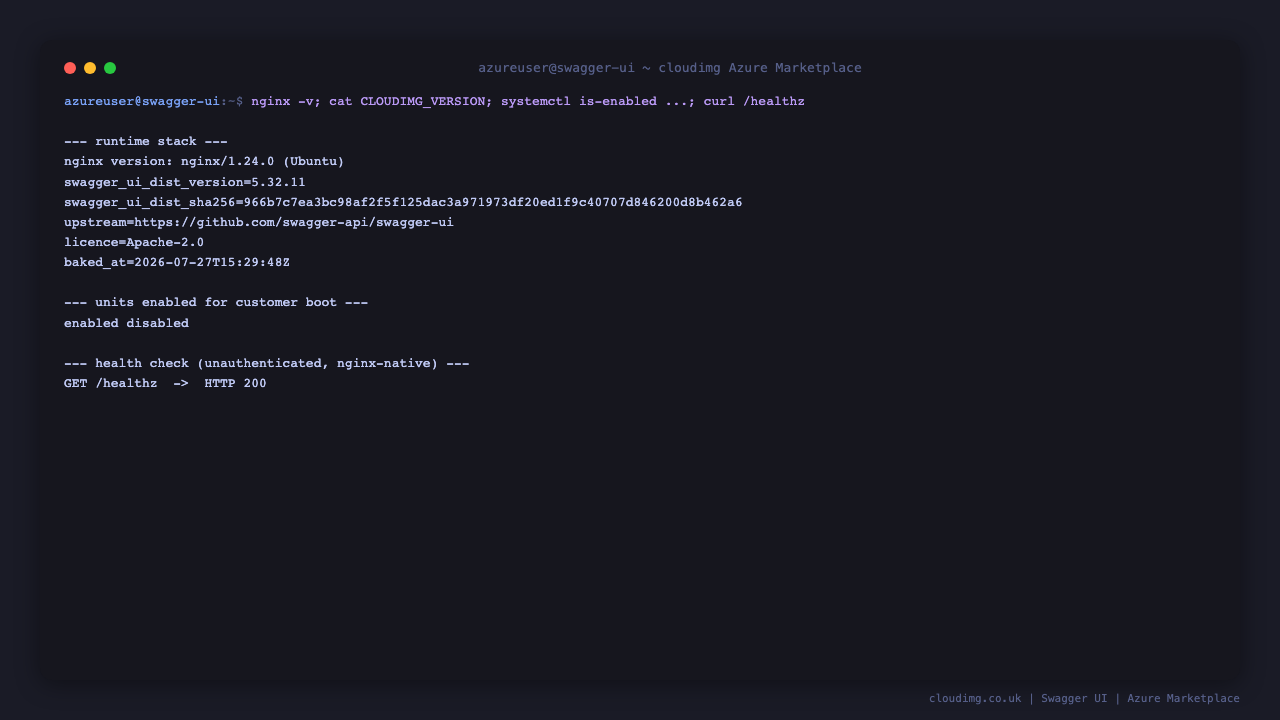
Task: Click the red close window dot
Action: tap(70, 68)
